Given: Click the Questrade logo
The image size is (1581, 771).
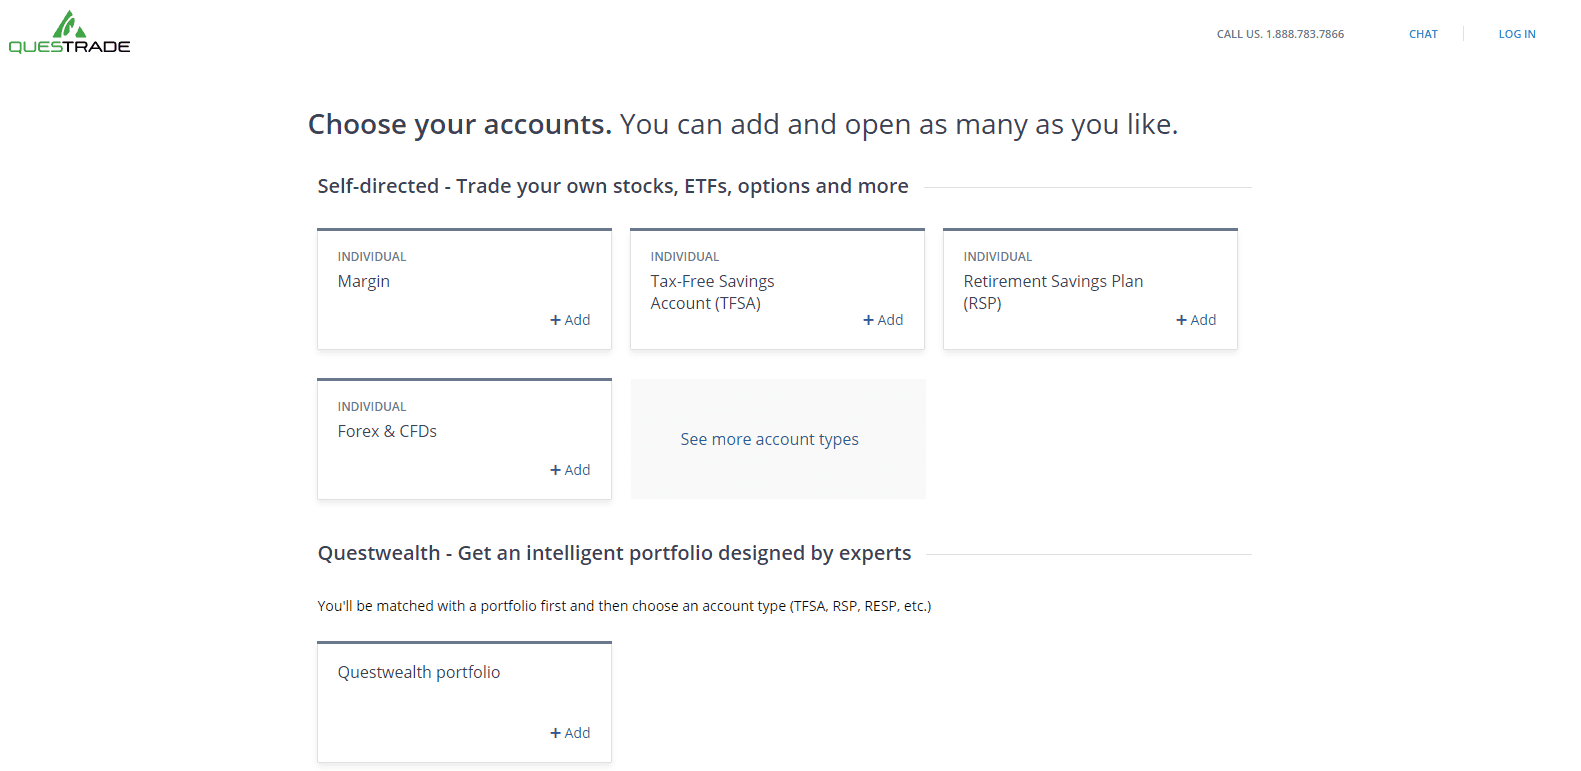Looking at the screenshot, I should (x=68, y=31).
